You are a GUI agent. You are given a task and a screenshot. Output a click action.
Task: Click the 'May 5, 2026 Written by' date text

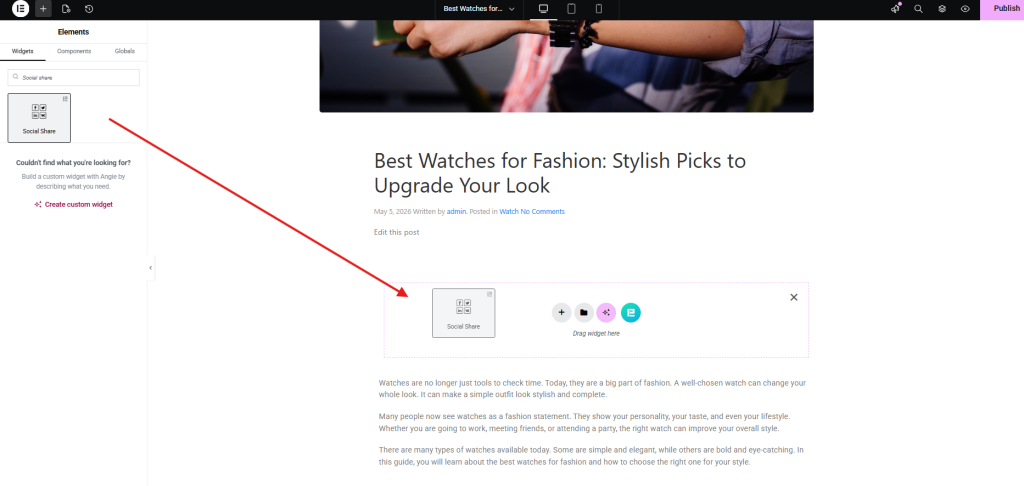(x=409, y=212)
